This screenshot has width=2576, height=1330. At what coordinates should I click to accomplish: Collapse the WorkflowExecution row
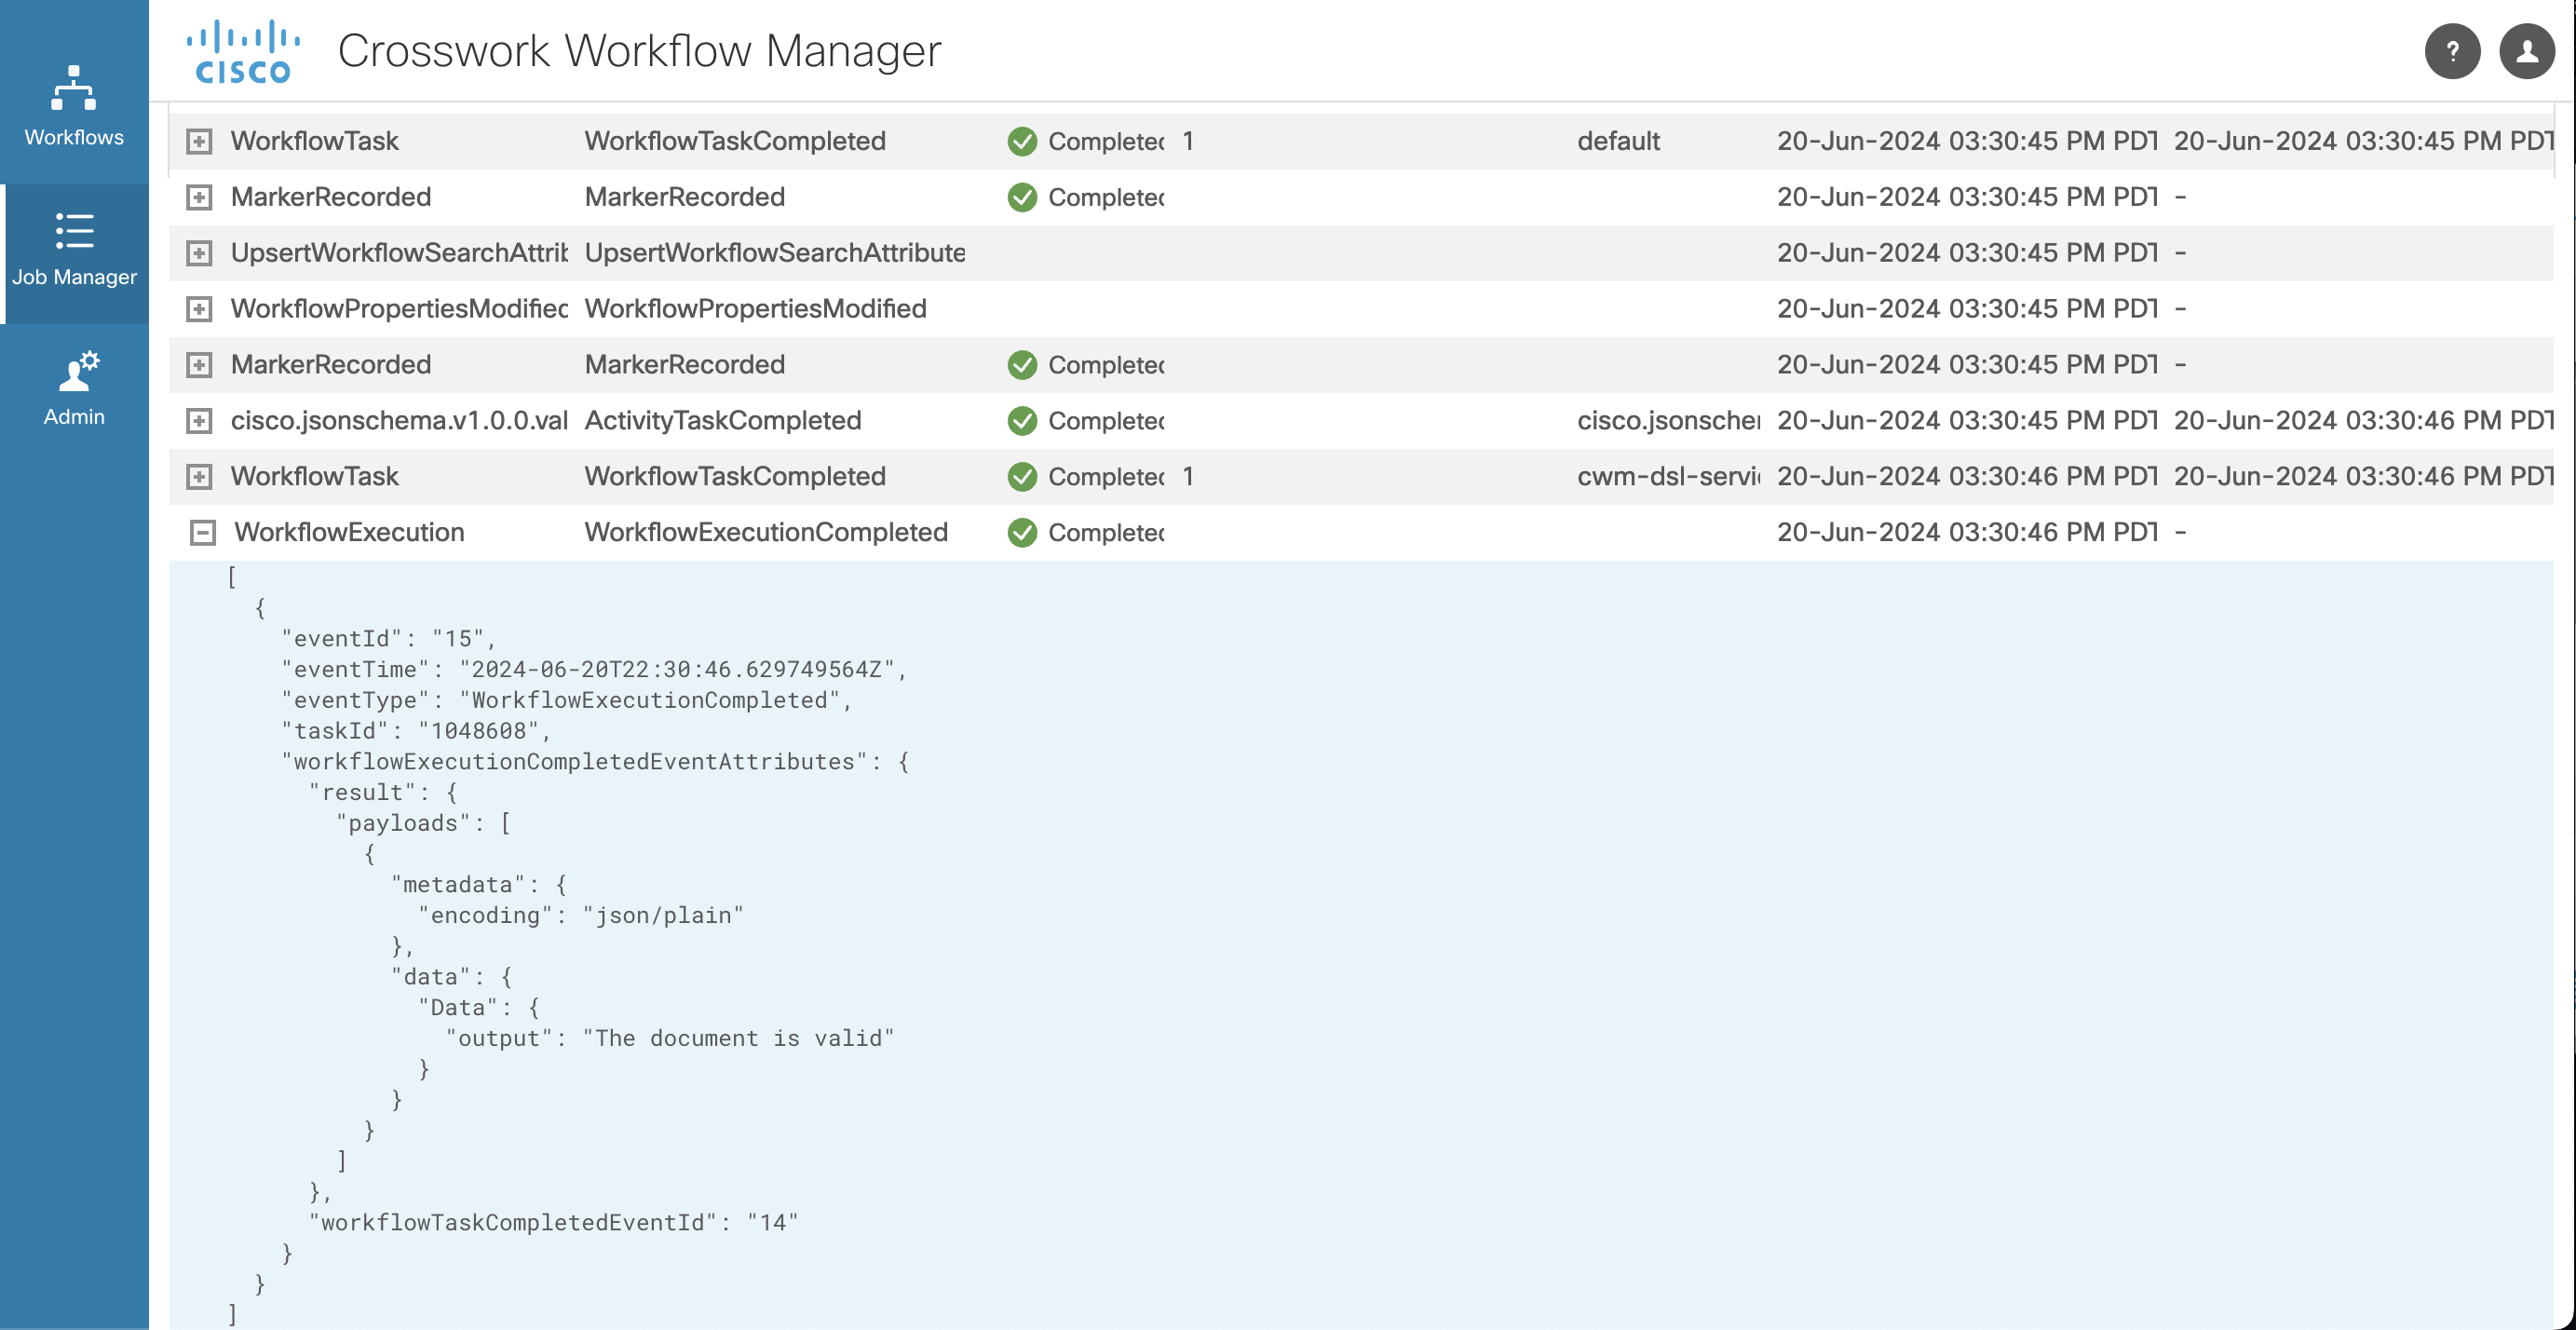[202, 533]
